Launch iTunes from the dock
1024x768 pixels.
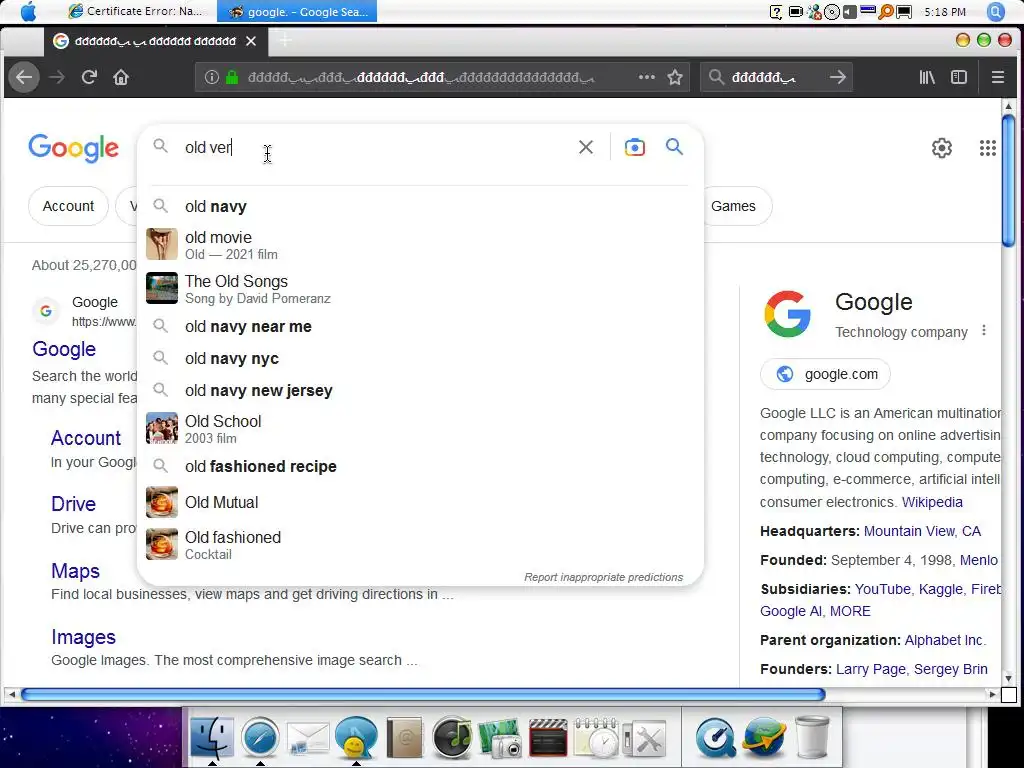coord(452,738)
